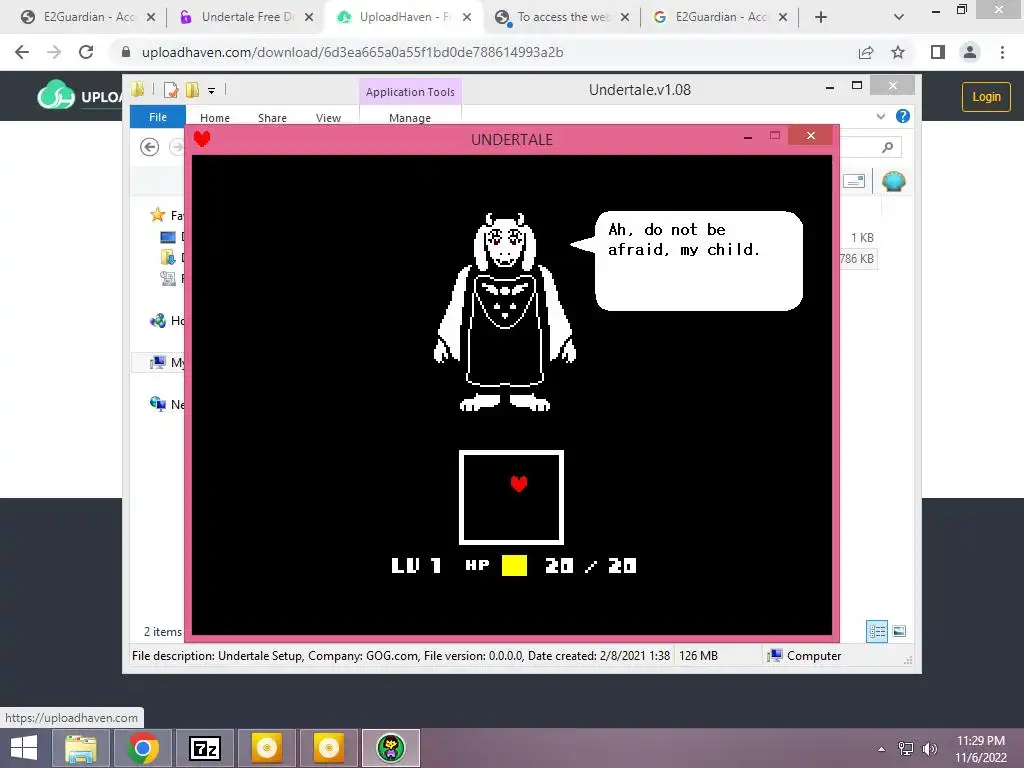This screenshot has height=768, width=1024.
Task: Close the Undertale Free Download tab
Action: click(309, 18)
